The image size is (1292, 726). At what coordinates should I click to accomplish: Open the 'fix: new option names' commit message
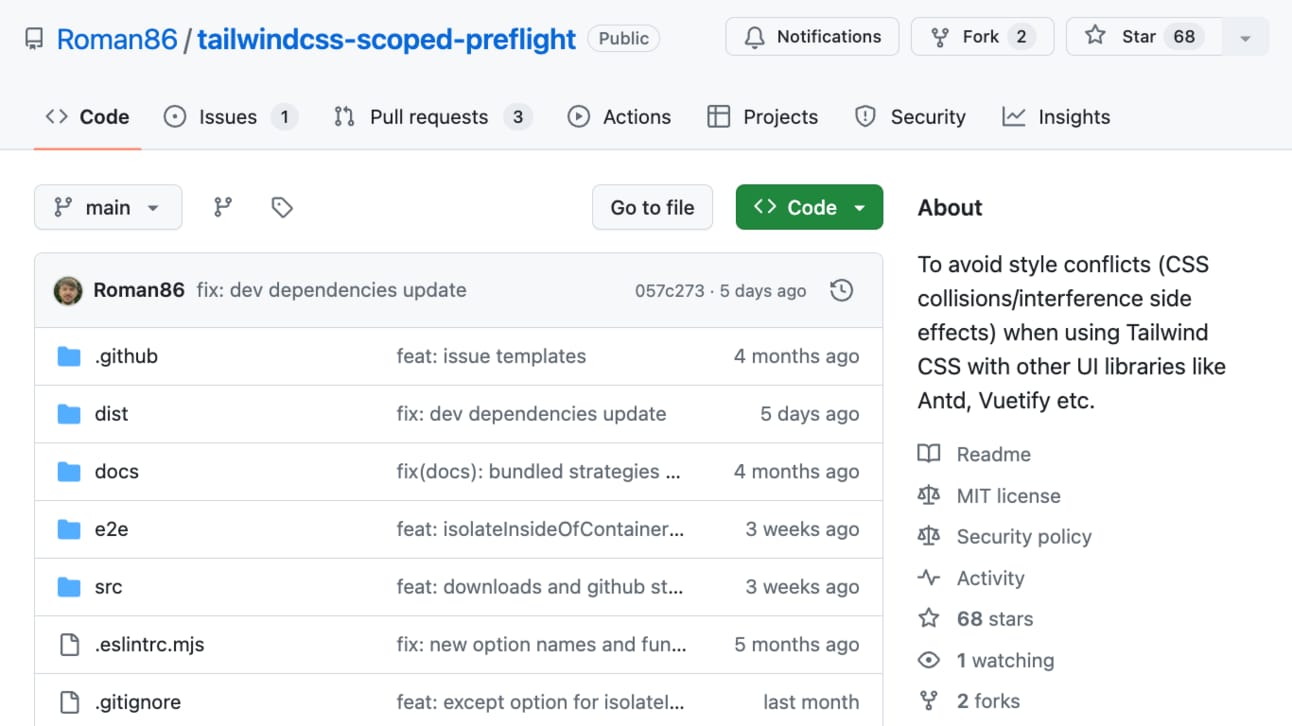click(541, 645)
